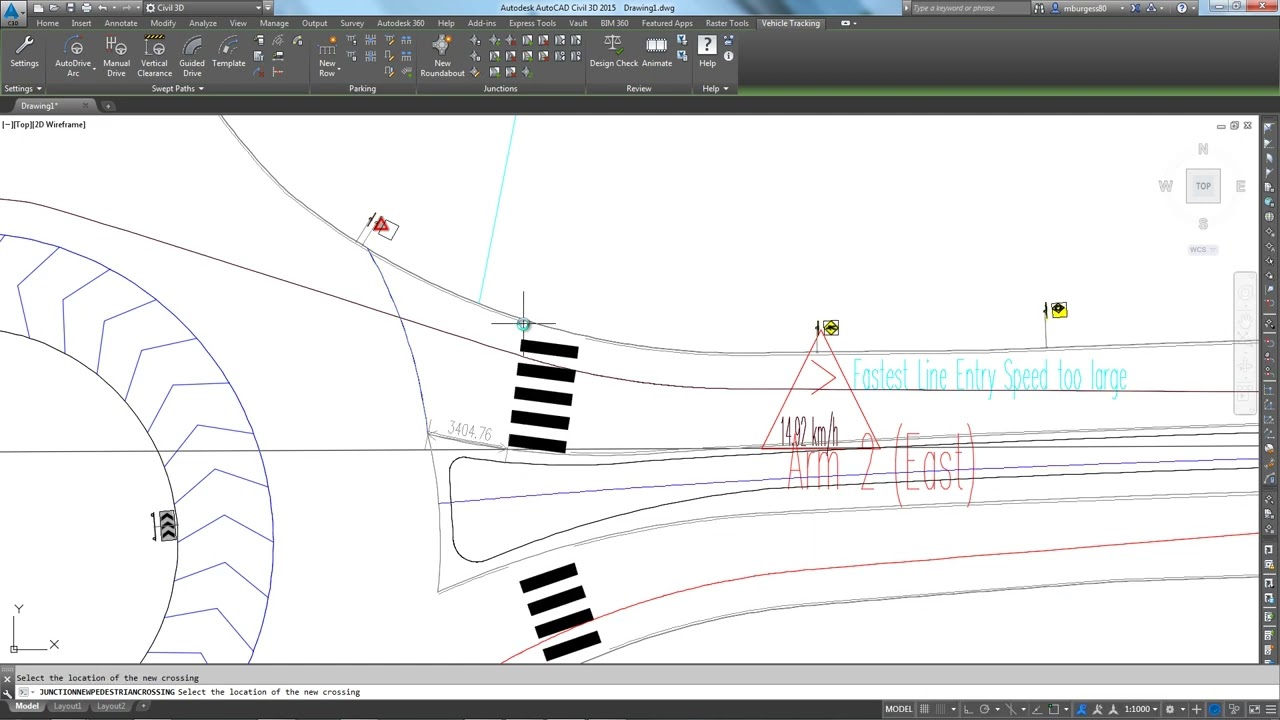Screen dimensions: 1280x720
Task: Open the Vehicle Tracking Help button
Action: coord(707,52)
